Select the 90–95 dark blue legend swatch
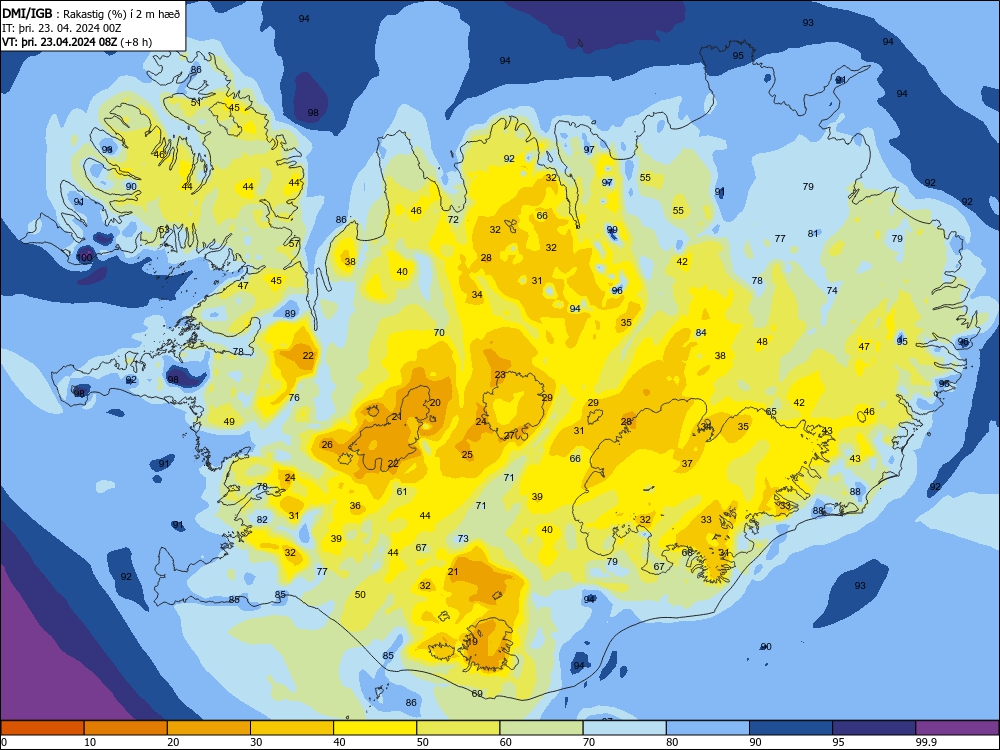 click(791, 728)
